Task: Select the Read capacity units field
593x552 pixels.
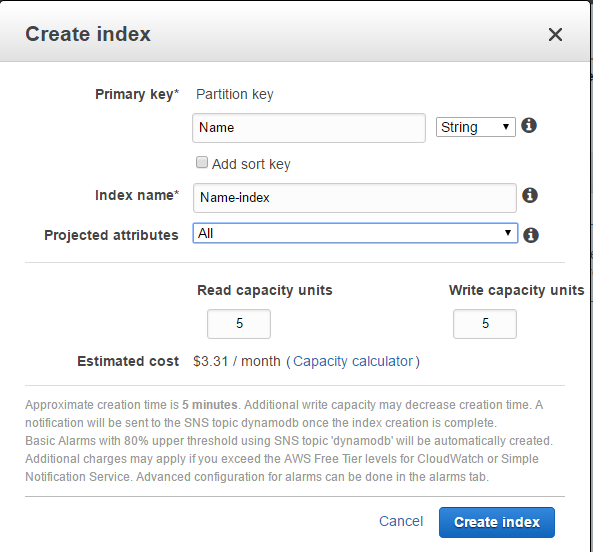Action: (x=239, y=324)
